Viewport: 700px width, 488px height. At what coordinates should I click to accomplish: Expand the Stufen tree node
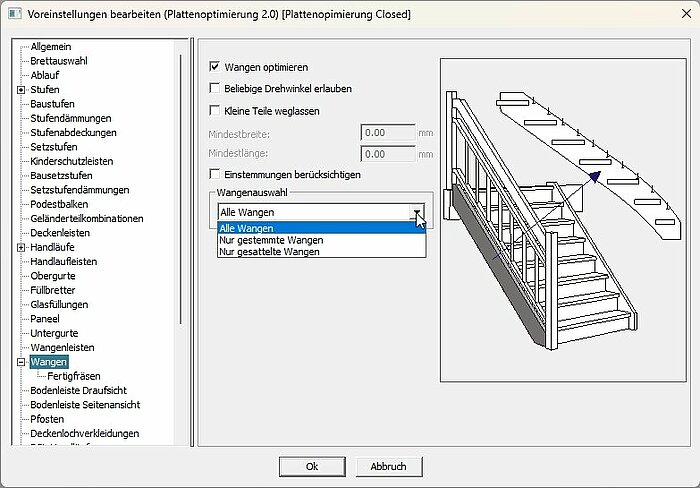coord(21,90)
